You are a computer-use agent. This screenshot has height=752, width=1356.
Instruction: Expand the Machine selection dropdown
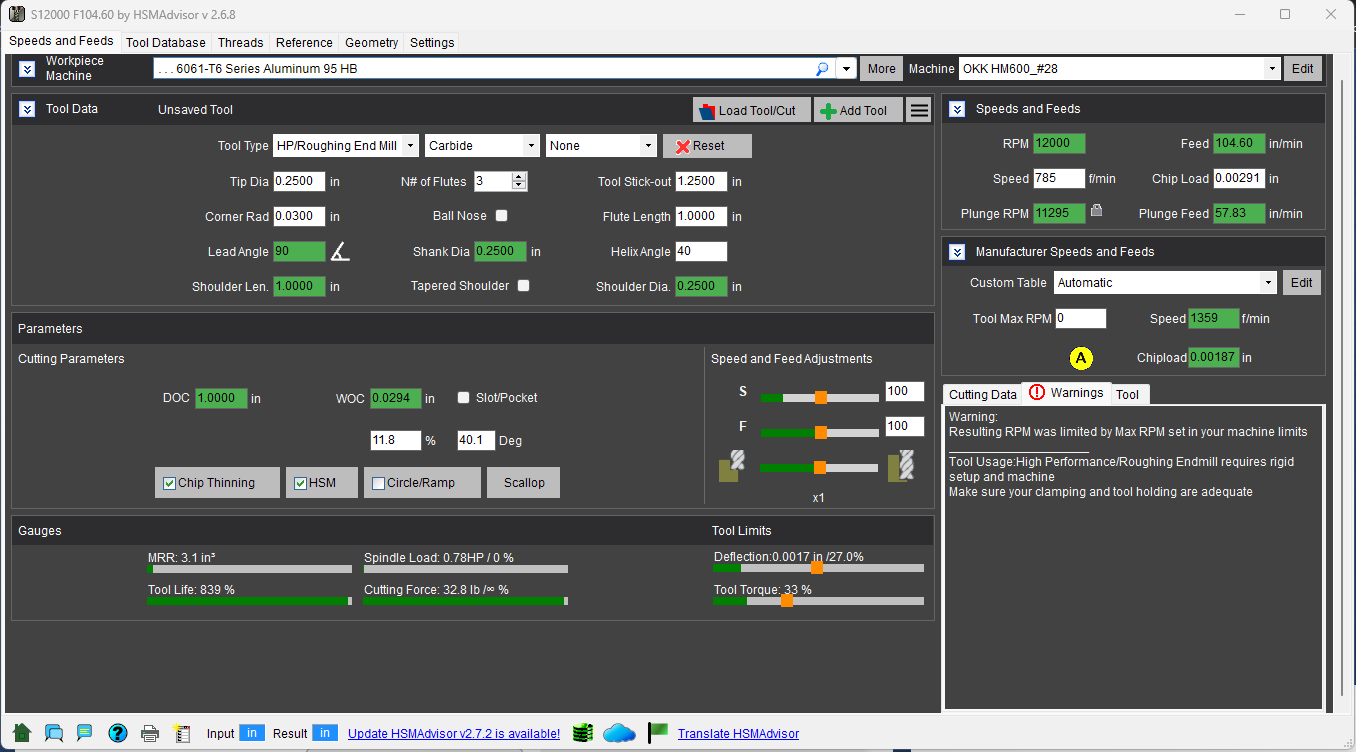click(1271, 69)
